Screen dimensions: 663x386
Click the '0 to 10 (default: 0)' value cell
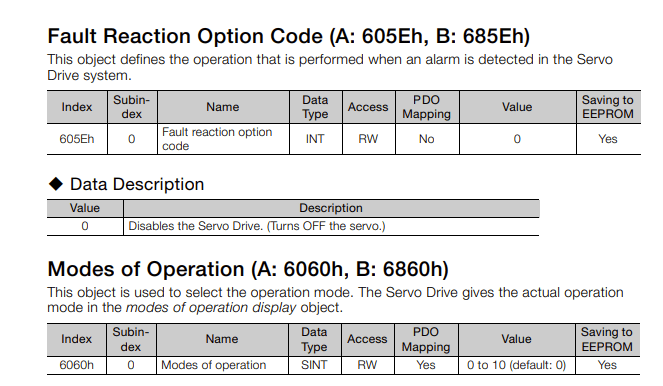pyautogui.click(x=516, y=365)
